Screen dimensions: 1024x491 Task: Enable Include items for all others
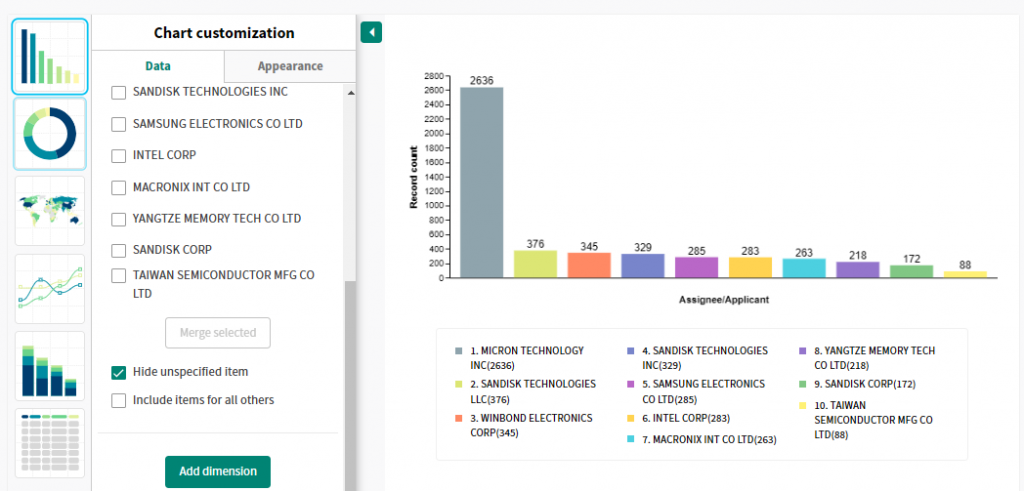click(x=118, y=400)
